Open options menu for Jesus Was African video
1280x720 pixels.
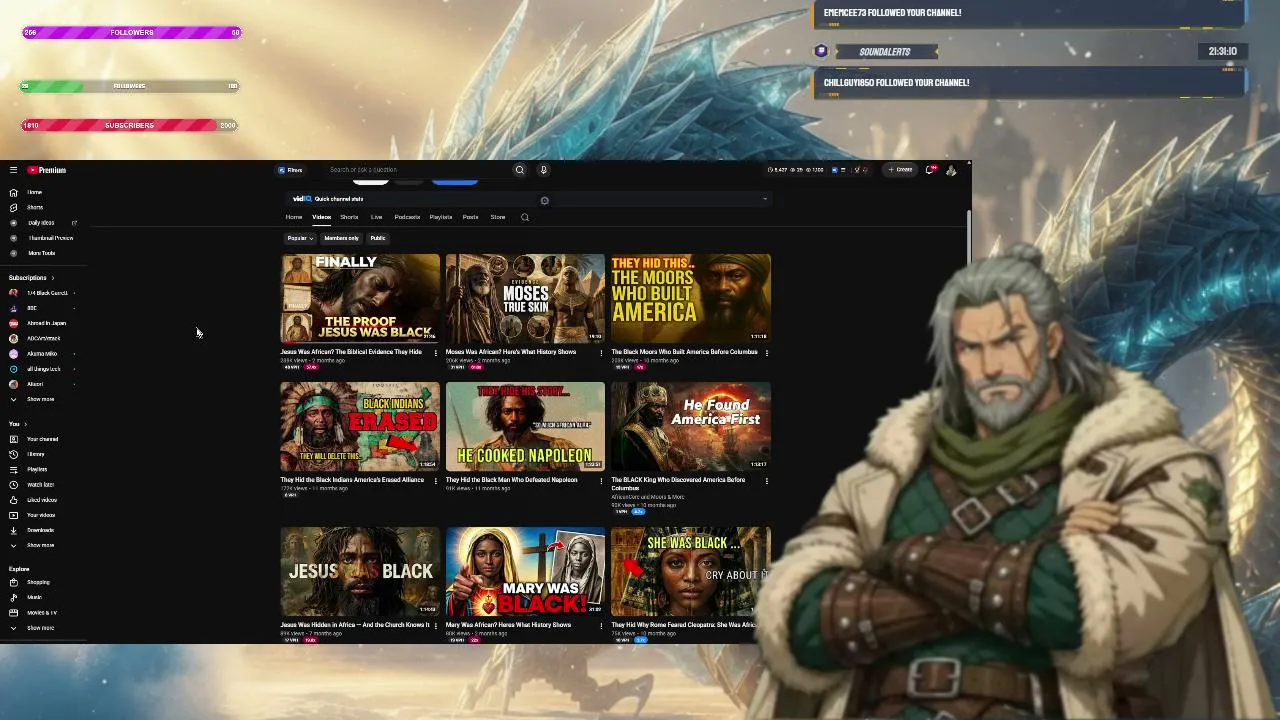click(x=435, y=353)
